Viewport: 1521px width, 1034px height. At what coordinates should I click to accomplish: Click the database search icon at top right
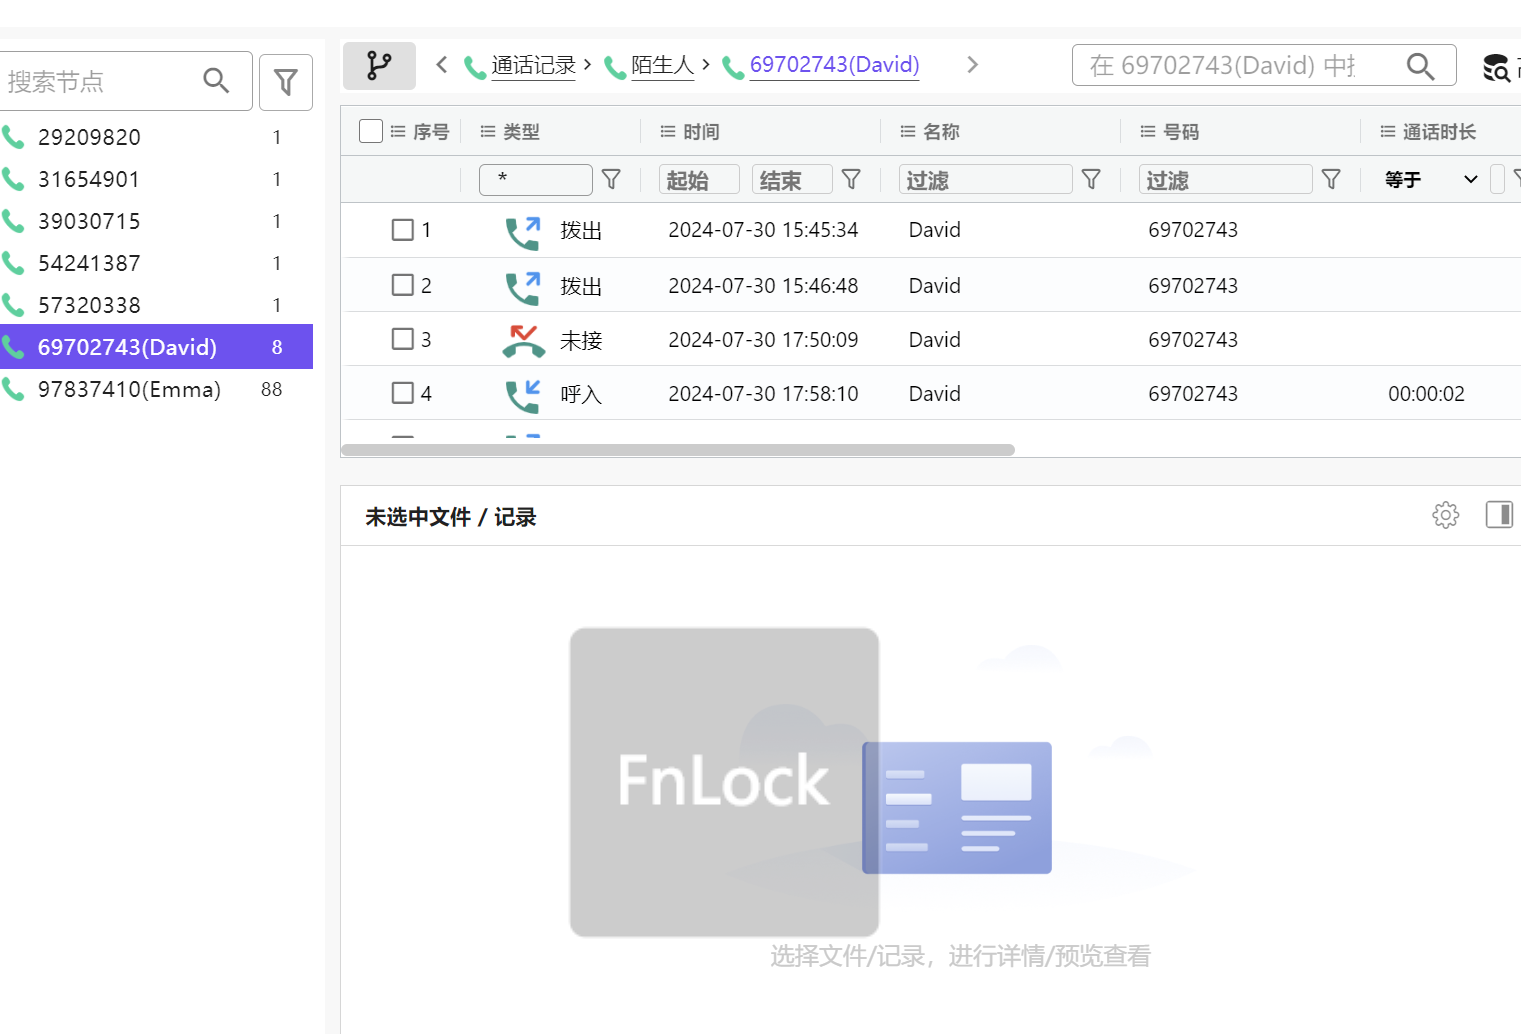1497,67
